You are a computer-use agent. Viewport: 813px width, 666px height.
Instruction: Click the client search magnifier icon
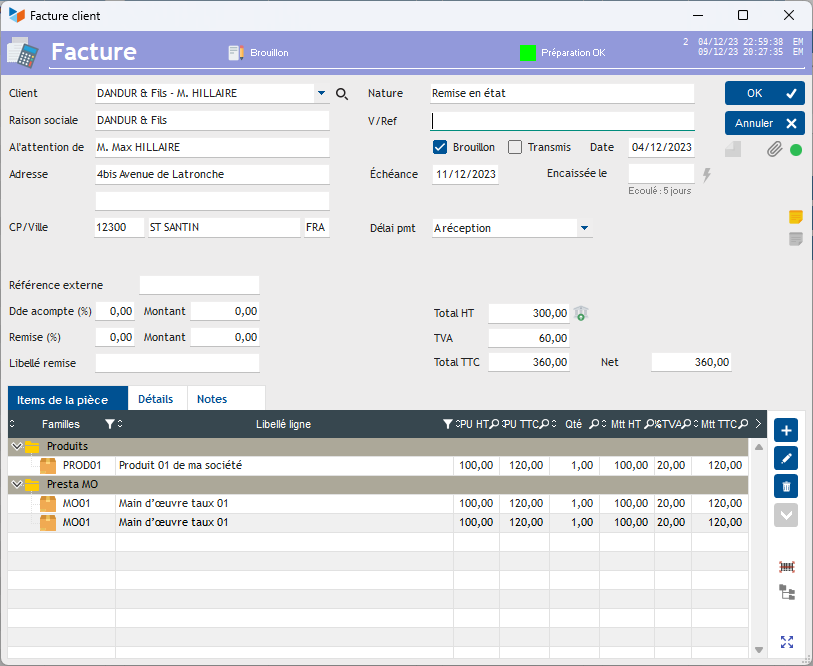[342, 94]
